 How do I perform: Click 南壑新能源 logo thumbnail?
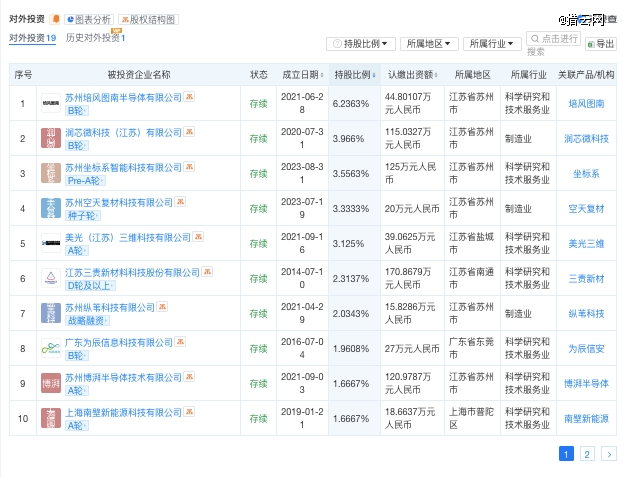point(51,418)
